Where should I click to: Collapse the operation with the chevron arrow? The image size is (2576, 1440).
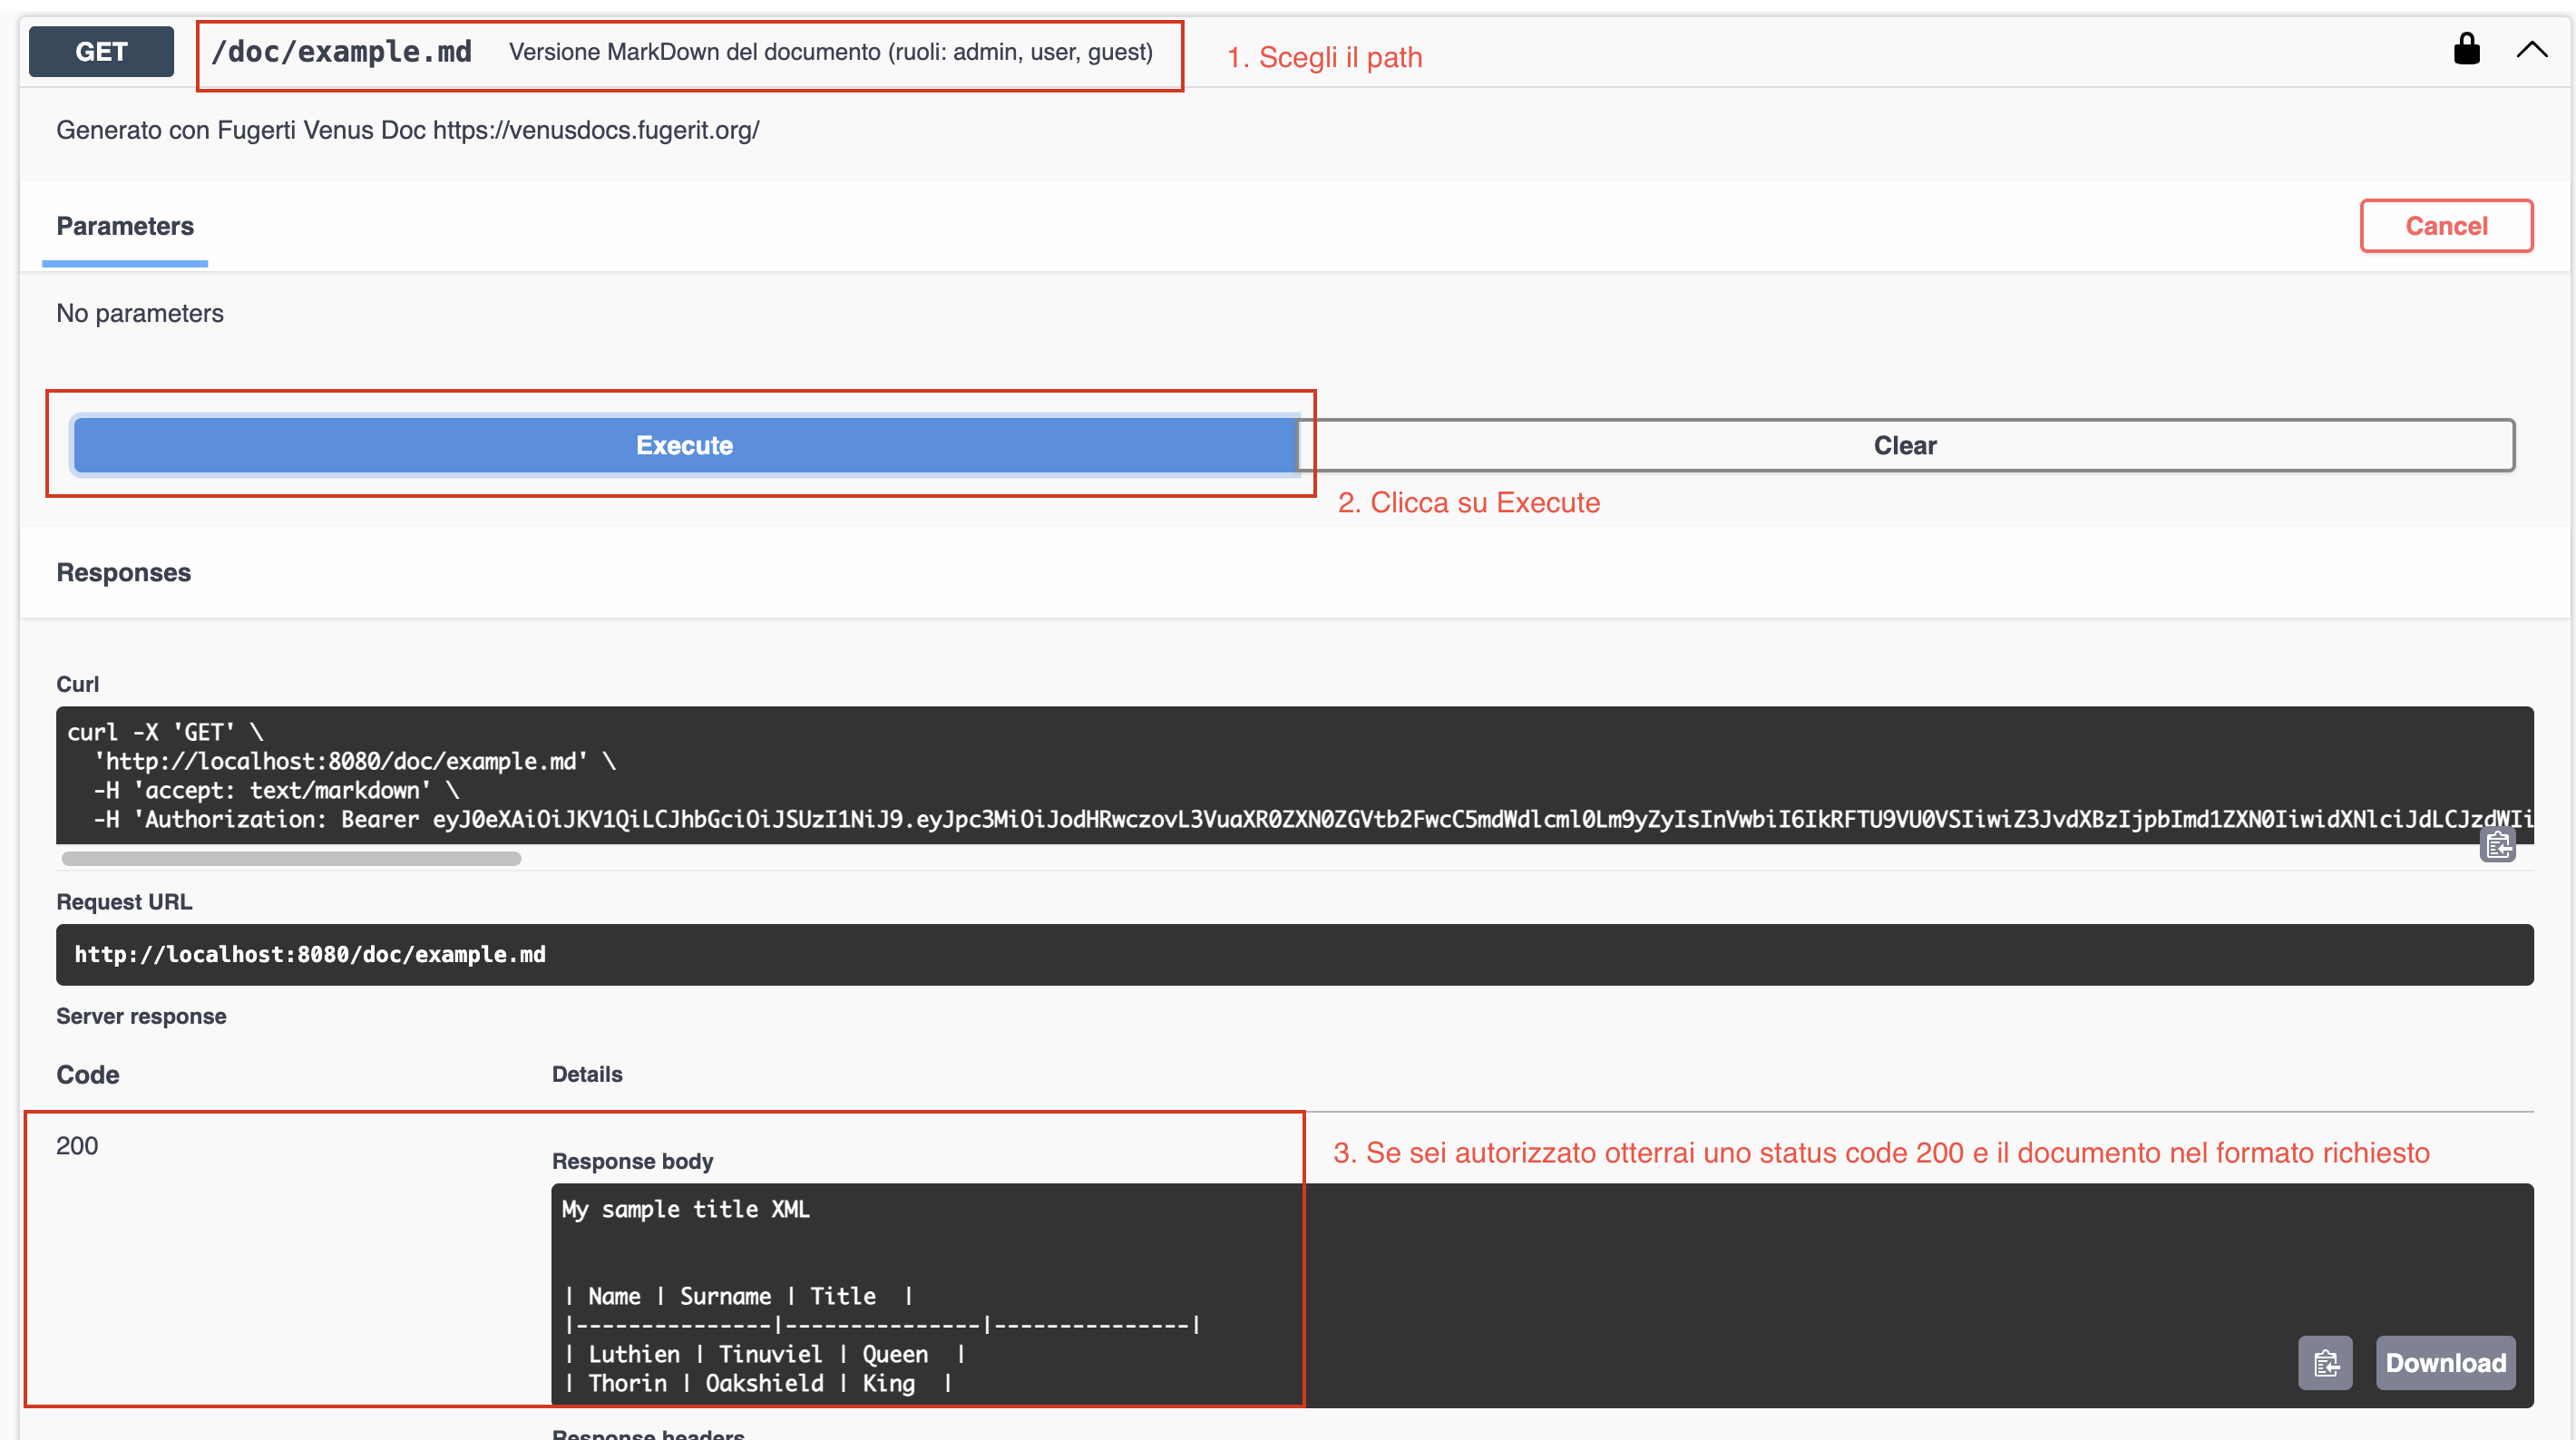click(x=2531, y=50)
